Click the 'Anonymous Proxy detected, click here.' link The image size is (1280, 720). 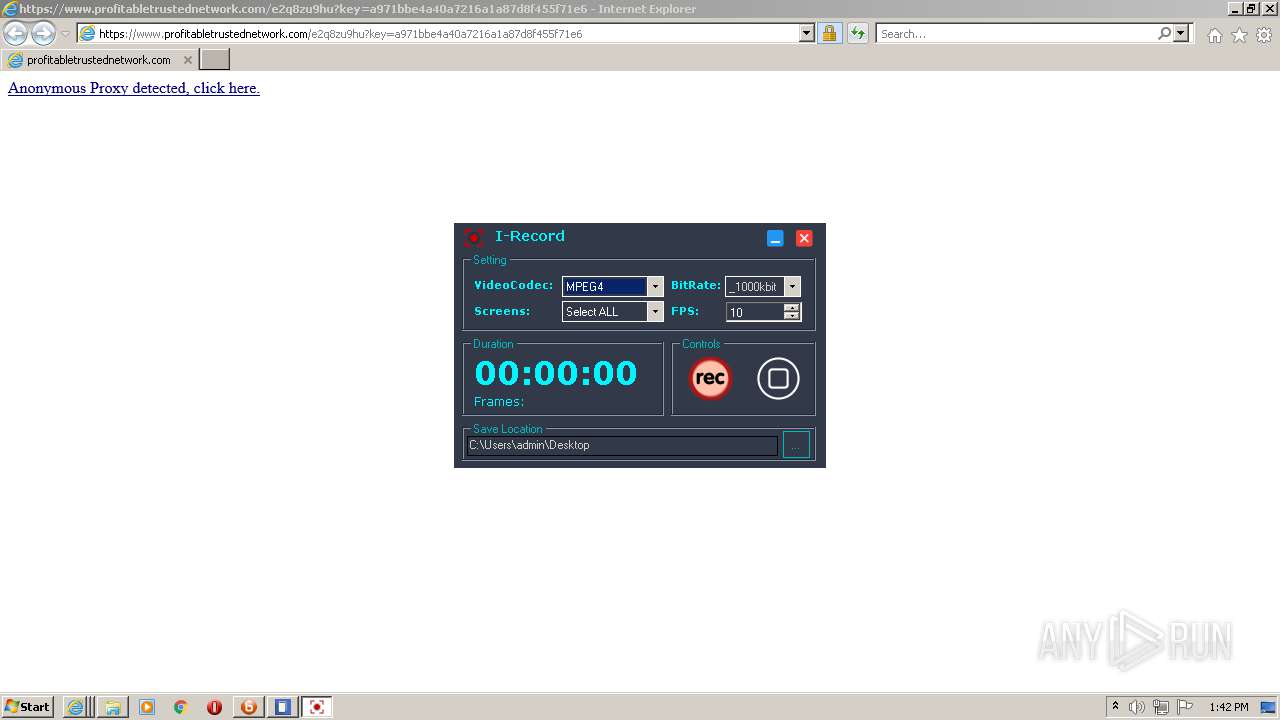tap(134, 88)
